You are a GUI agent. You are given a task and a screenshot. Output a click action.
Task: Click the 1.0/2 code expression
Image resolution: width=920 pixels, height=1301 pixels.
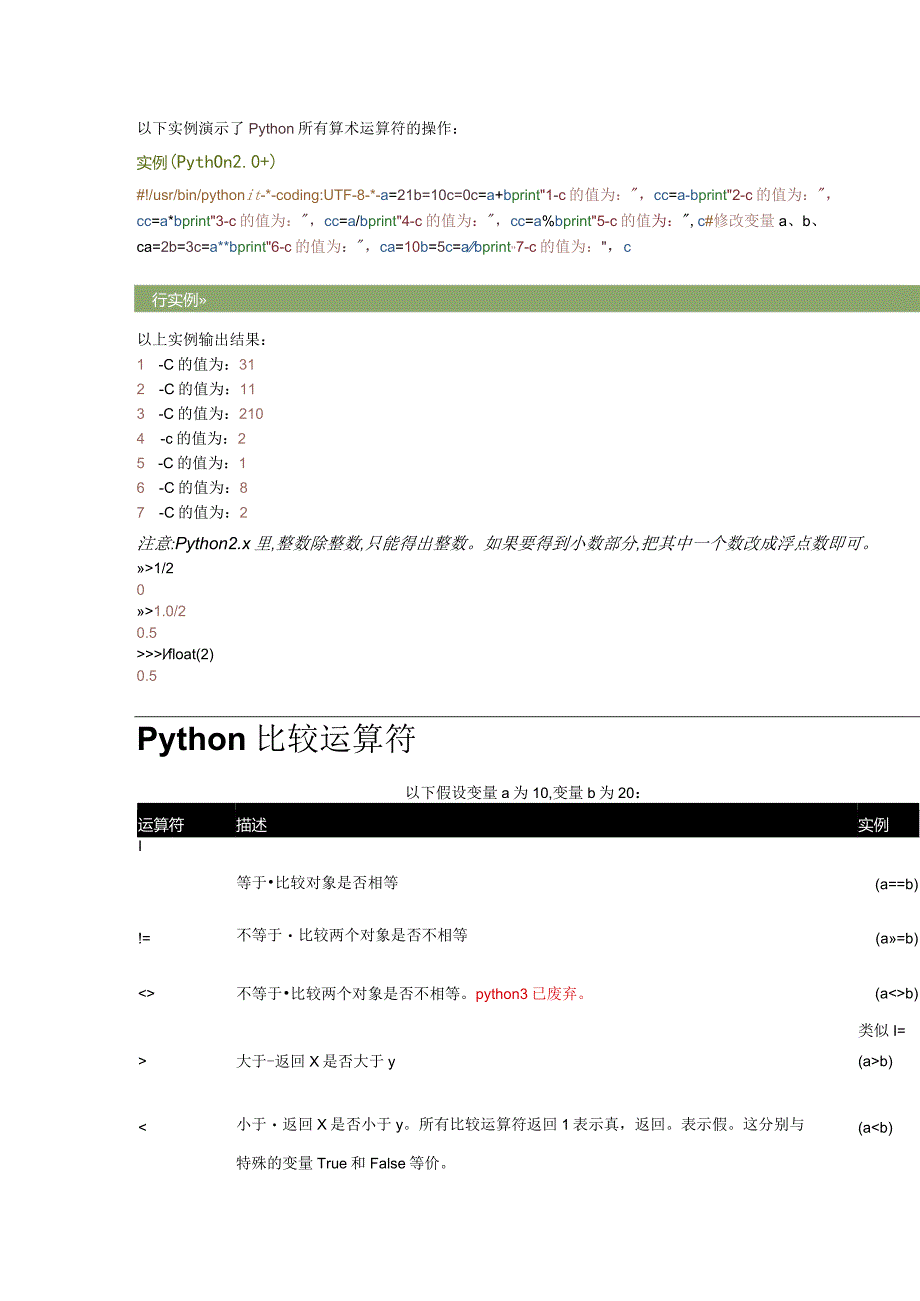coord(170,611)
